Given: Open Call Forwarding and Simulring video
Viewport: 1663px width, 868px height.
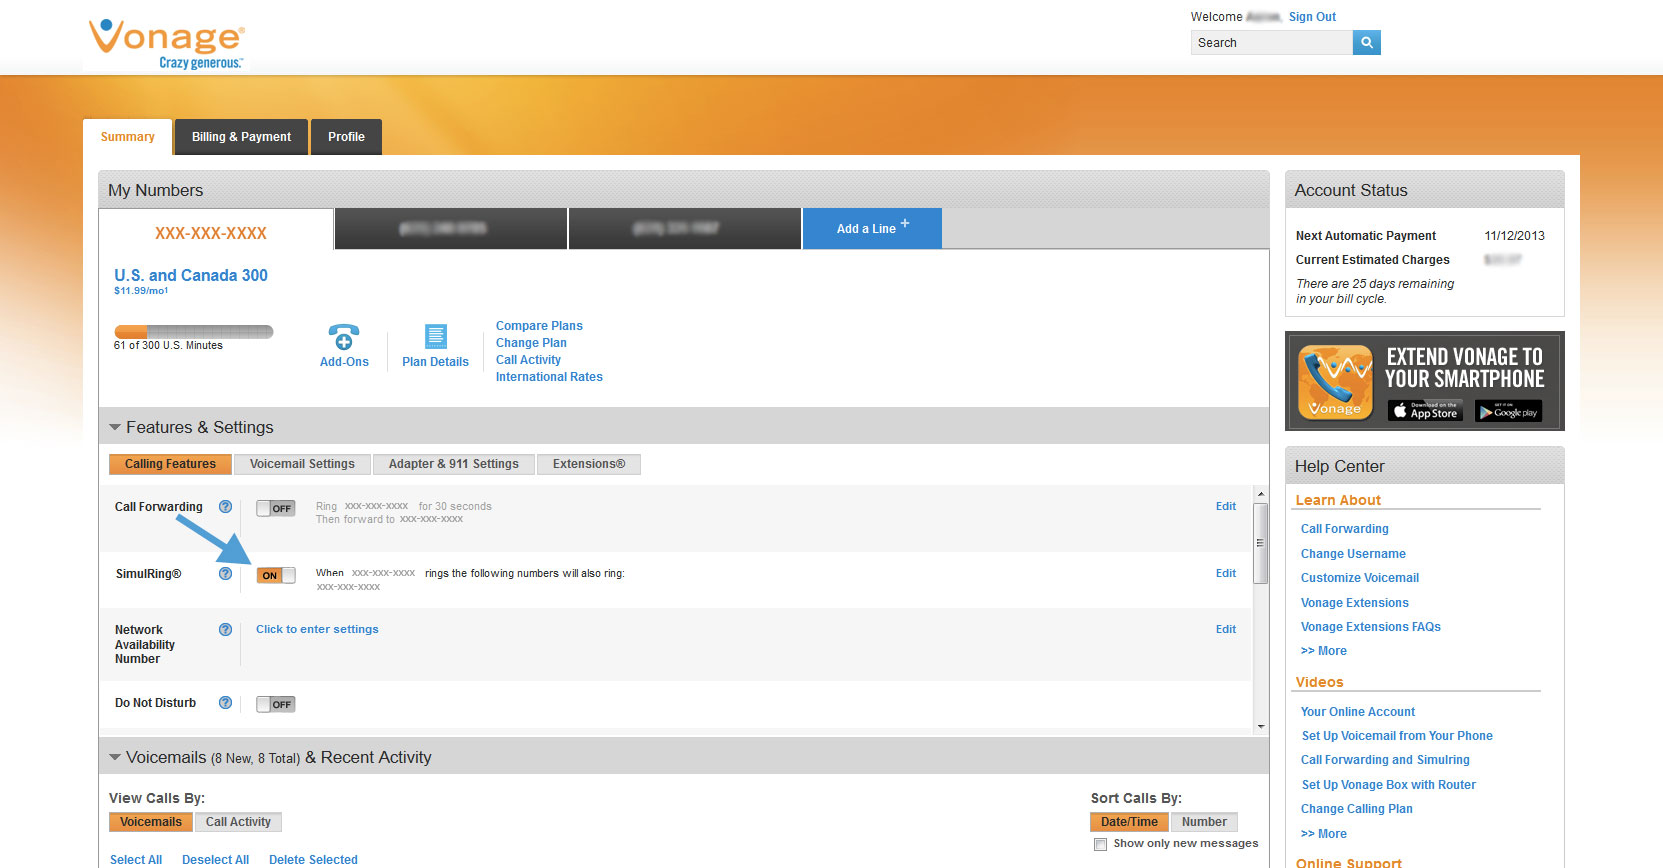Looking at the screenshot, I should 1385,760.
